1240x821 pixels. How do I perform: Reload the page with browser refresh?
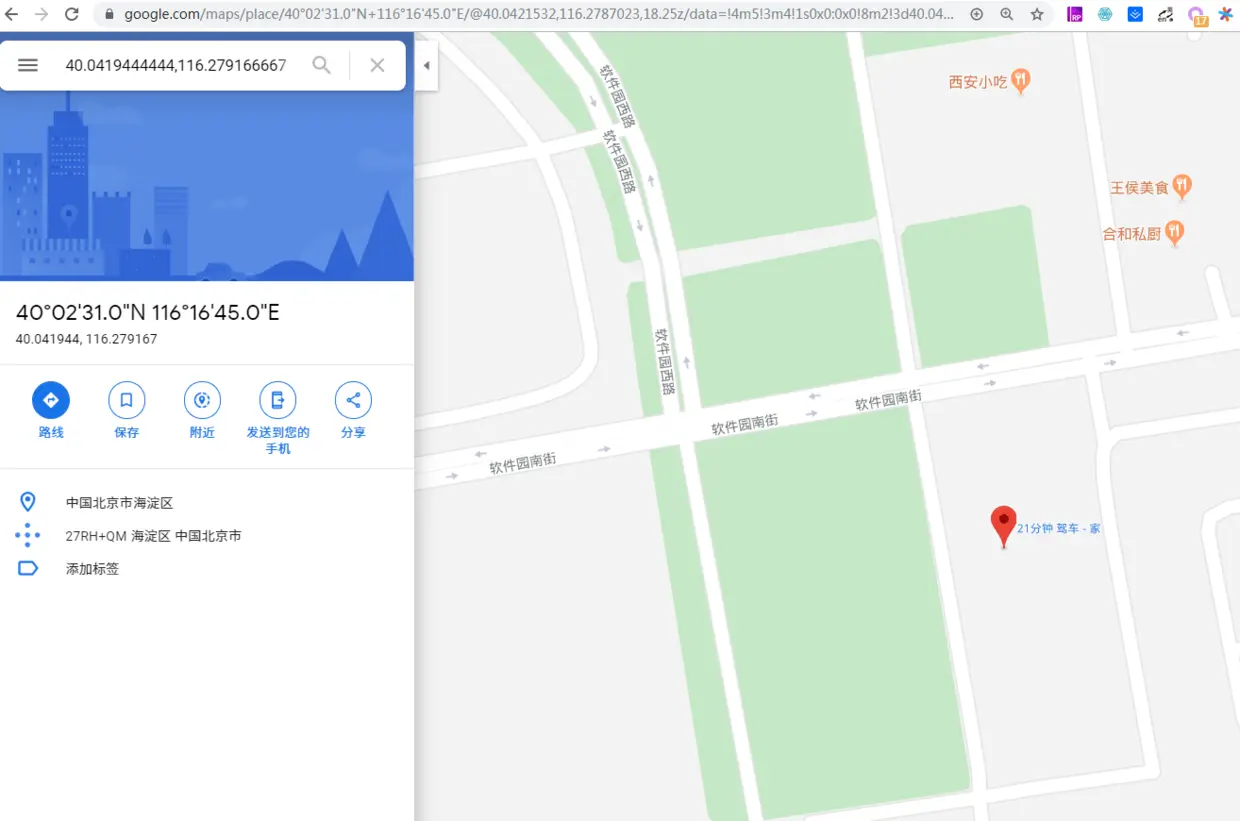tap(72, 14)
